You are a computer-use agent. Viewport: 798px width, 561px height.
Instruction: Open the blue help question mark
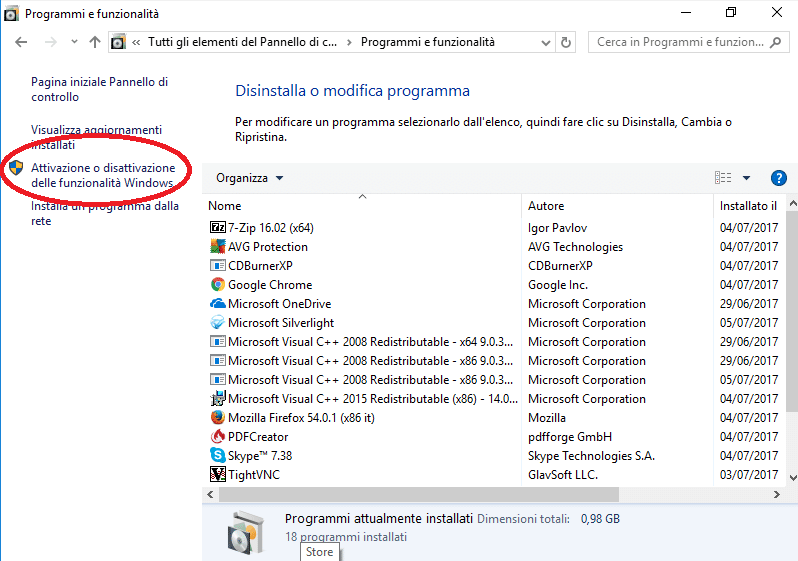pos(779,178)
